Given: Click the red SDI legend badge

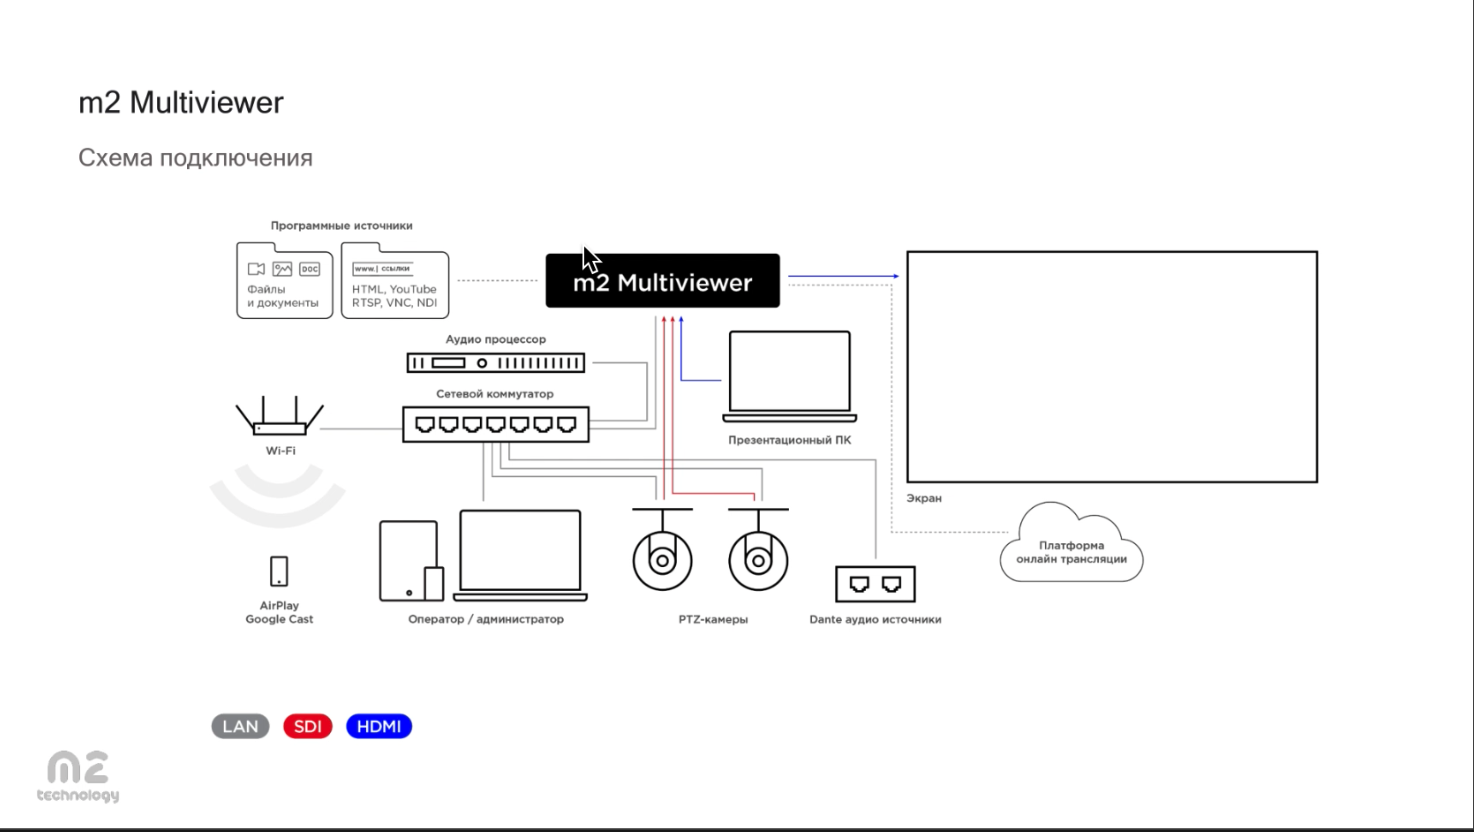Looking at the screenshot, I should click(x=307, y=726).
